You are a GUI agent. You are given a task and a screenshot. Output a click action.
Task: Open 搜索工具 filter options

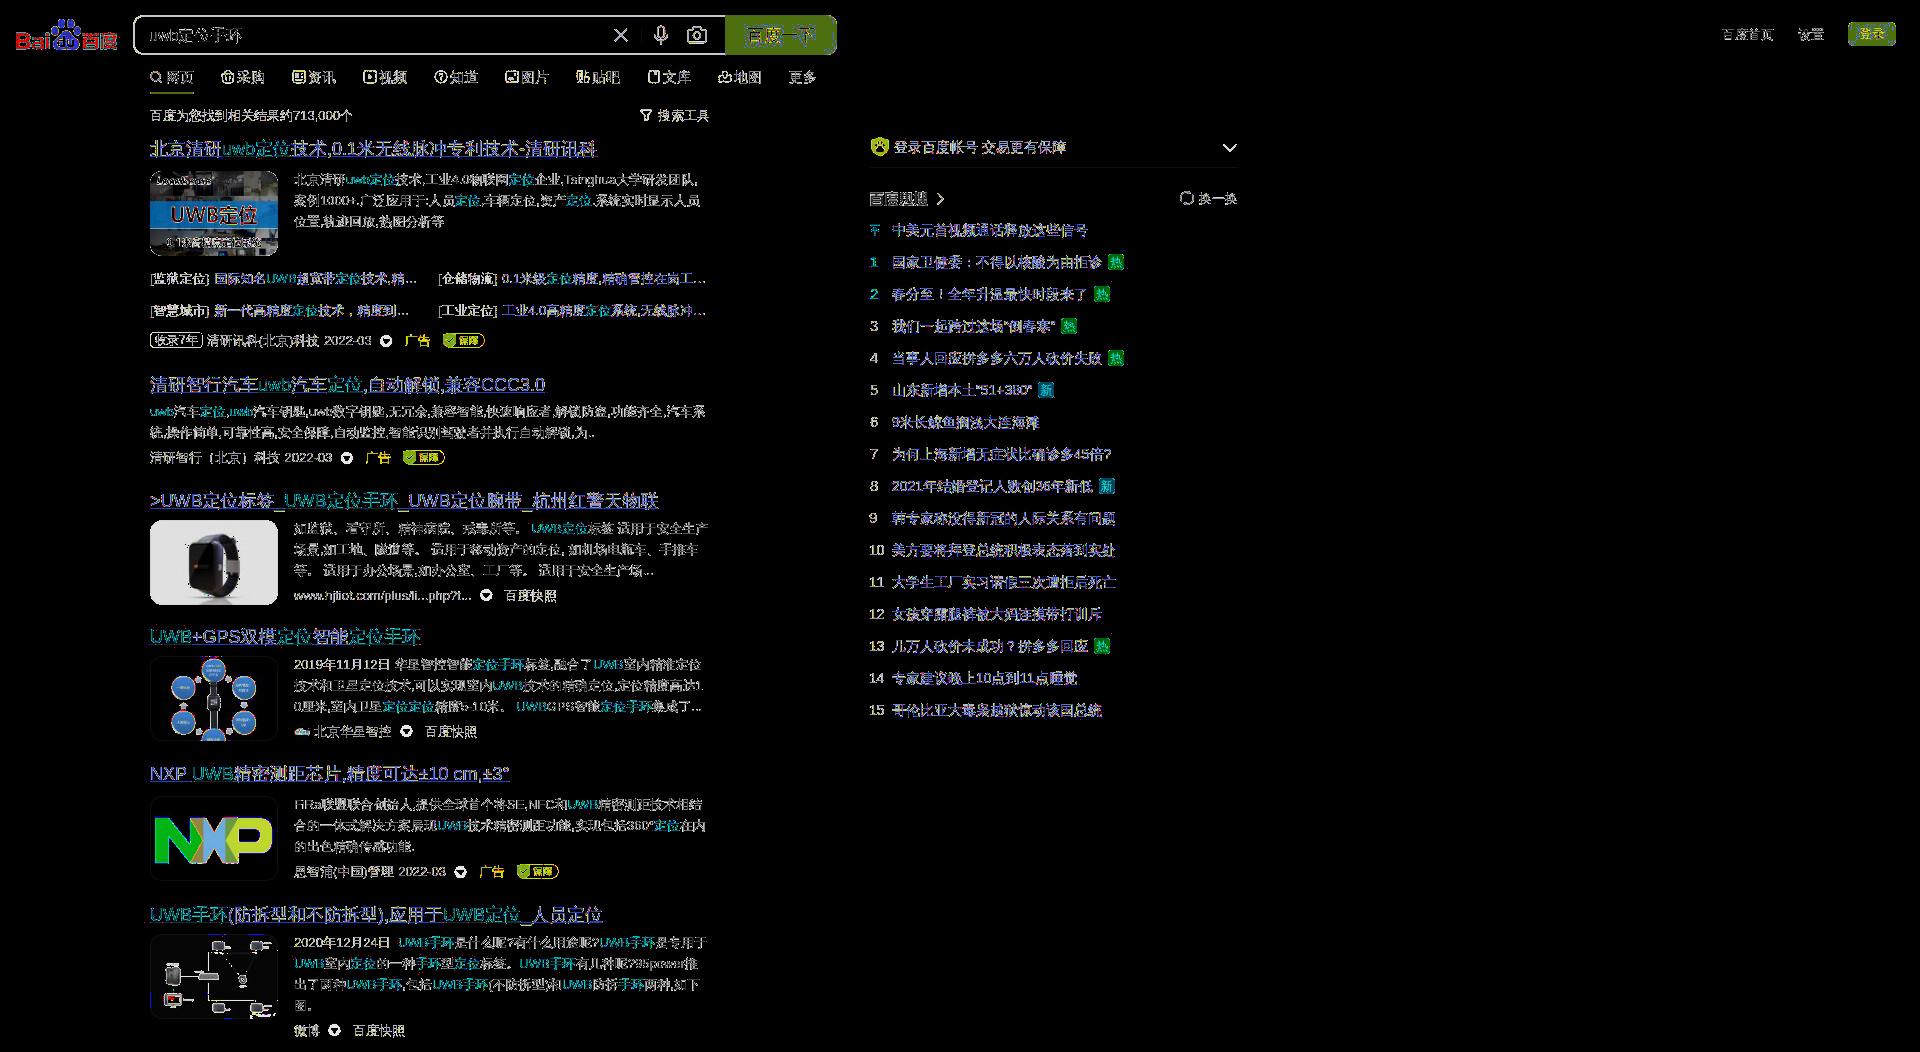[x=675, y=116]
